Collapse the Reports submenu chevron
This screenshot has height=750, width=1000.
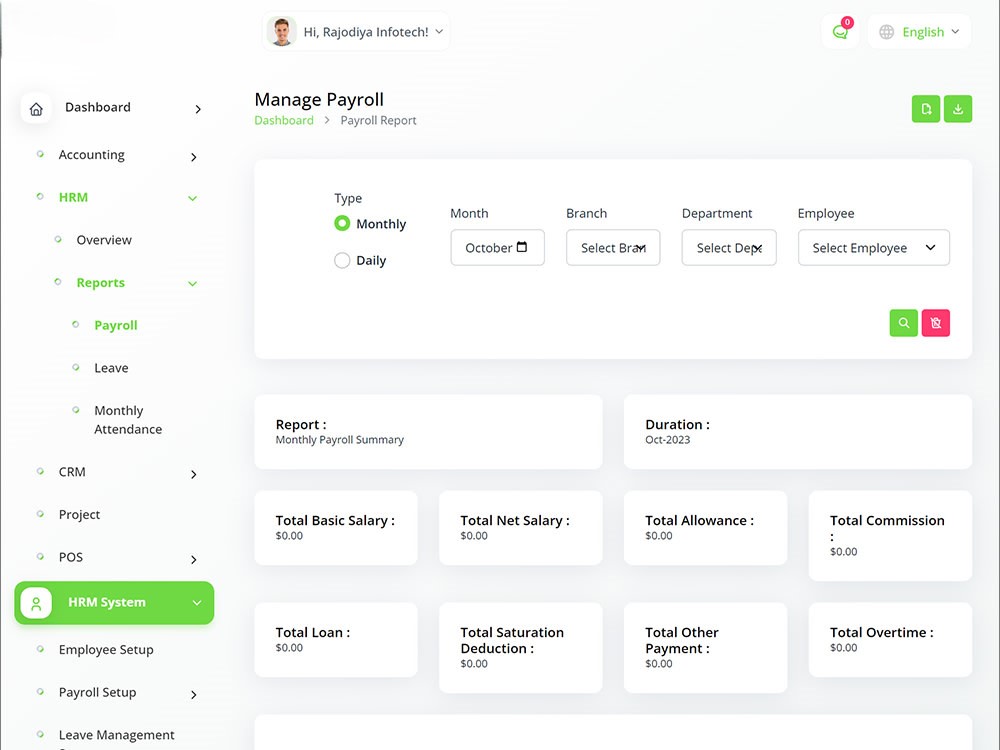pos(193,284)
